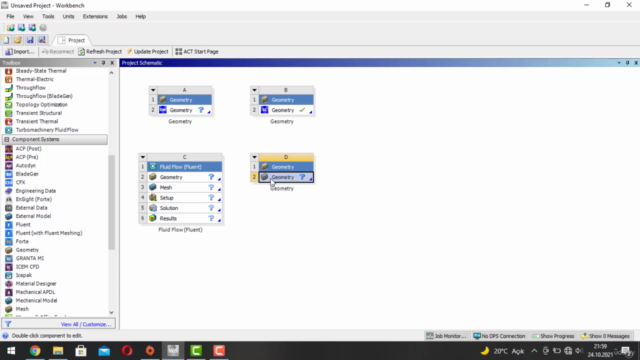Click the save project icon

pos(30,40)
